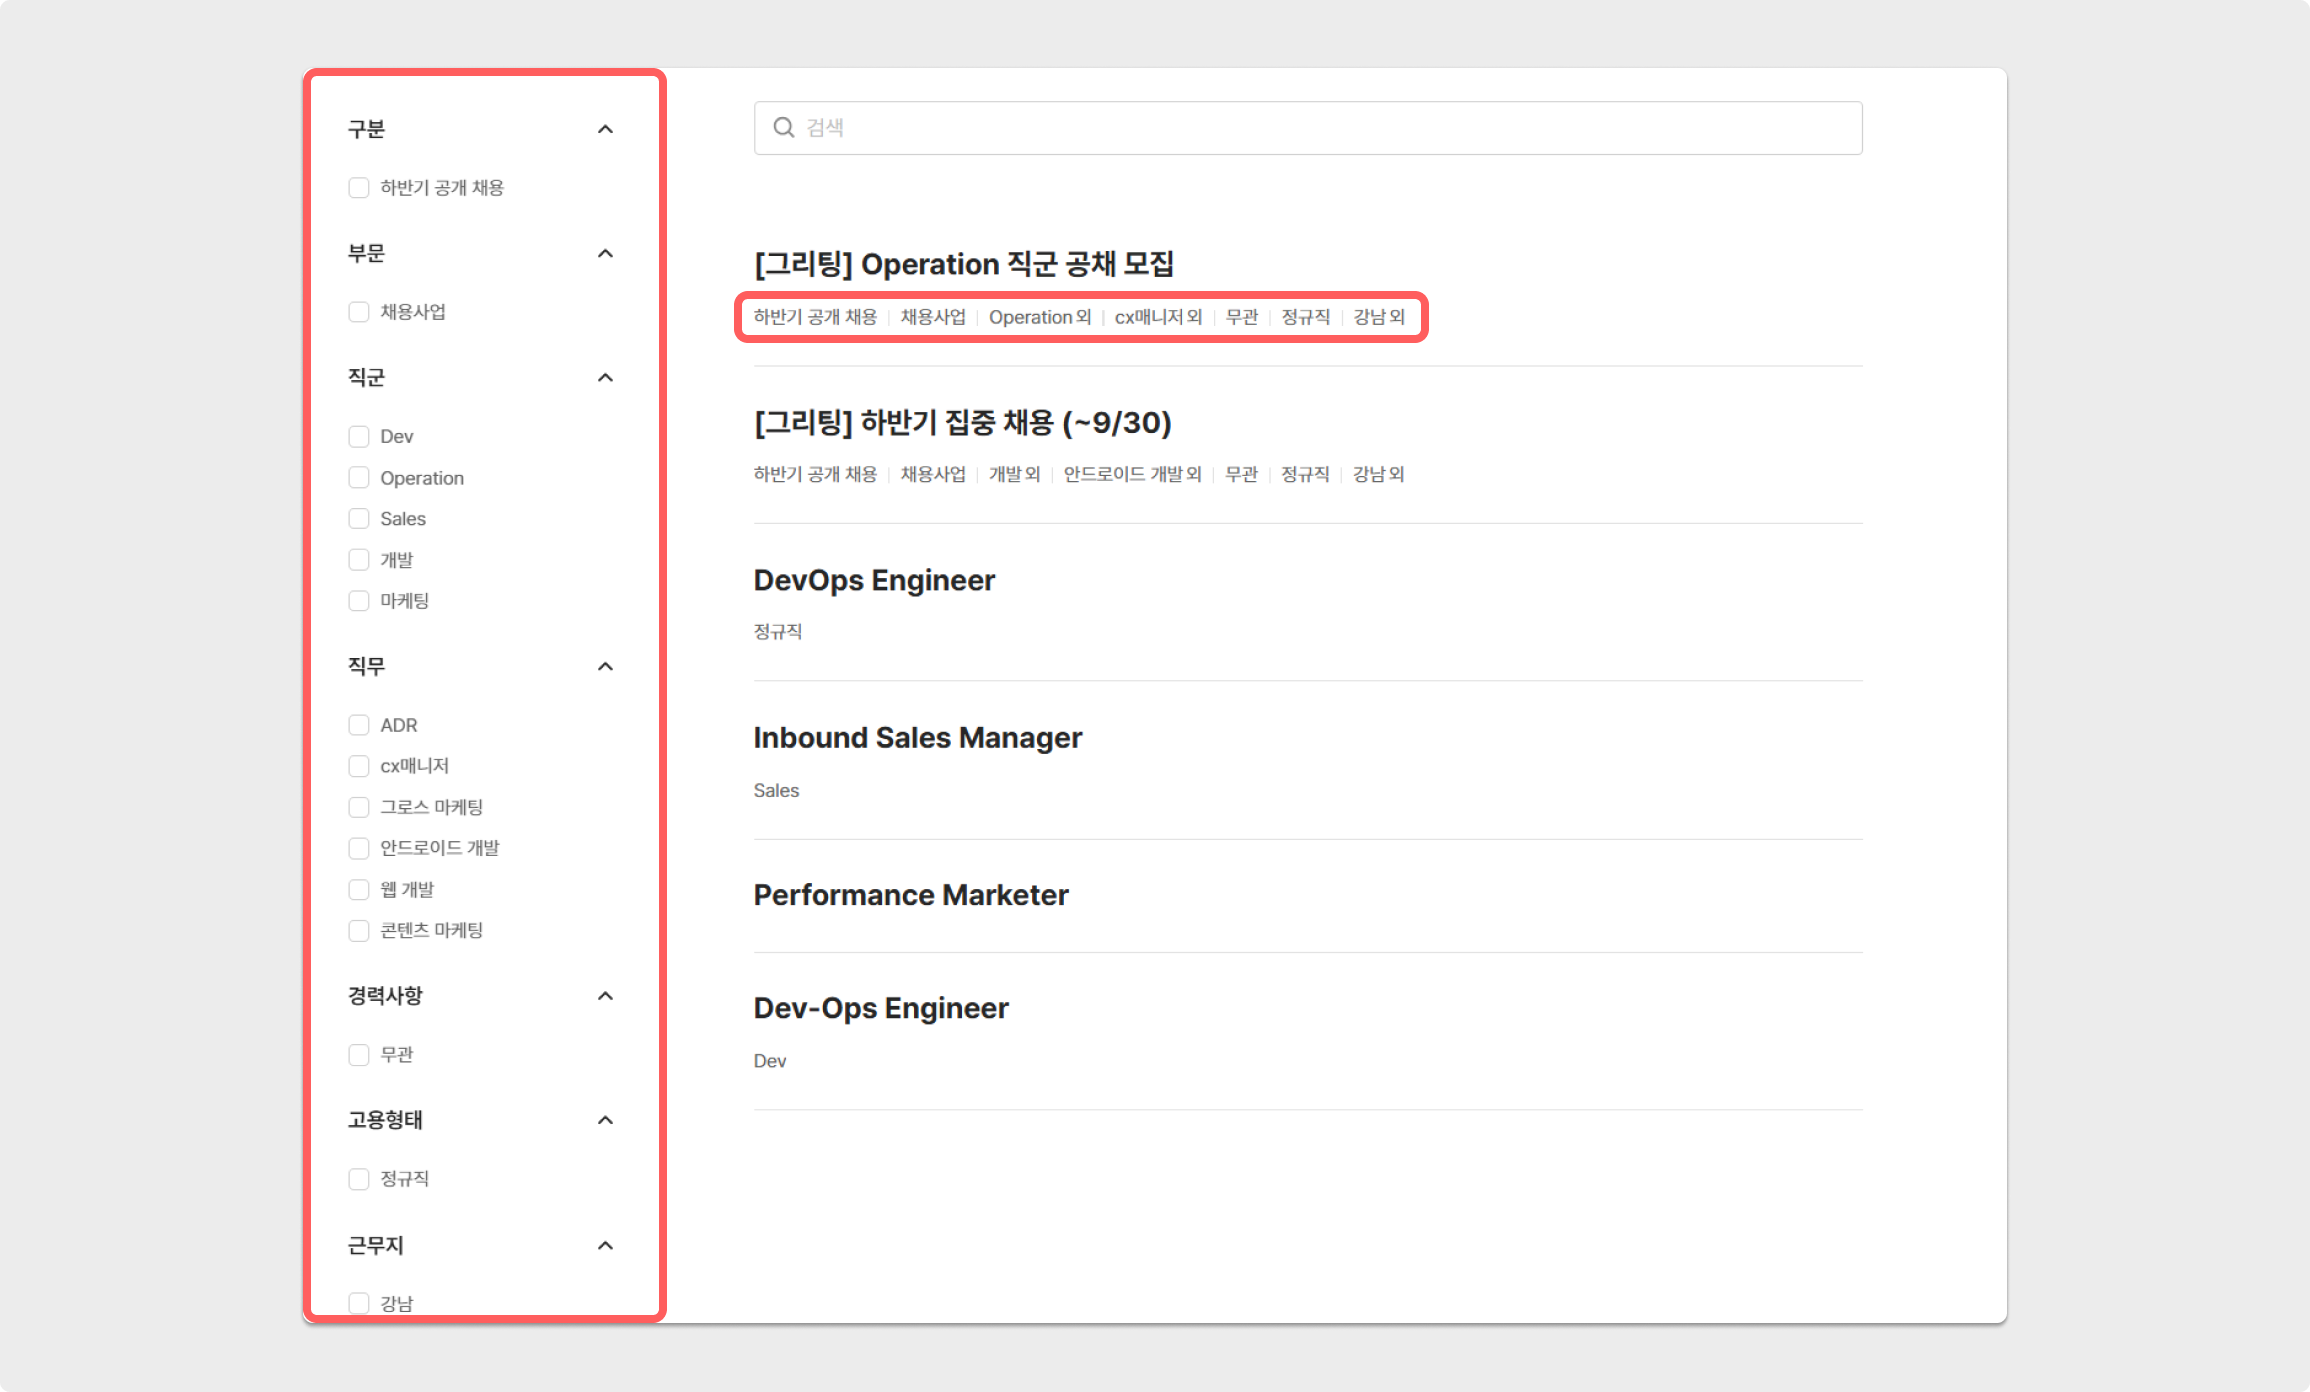Open [그리팅] Operation 직군 공채 모집 posting

coord(963,265)
